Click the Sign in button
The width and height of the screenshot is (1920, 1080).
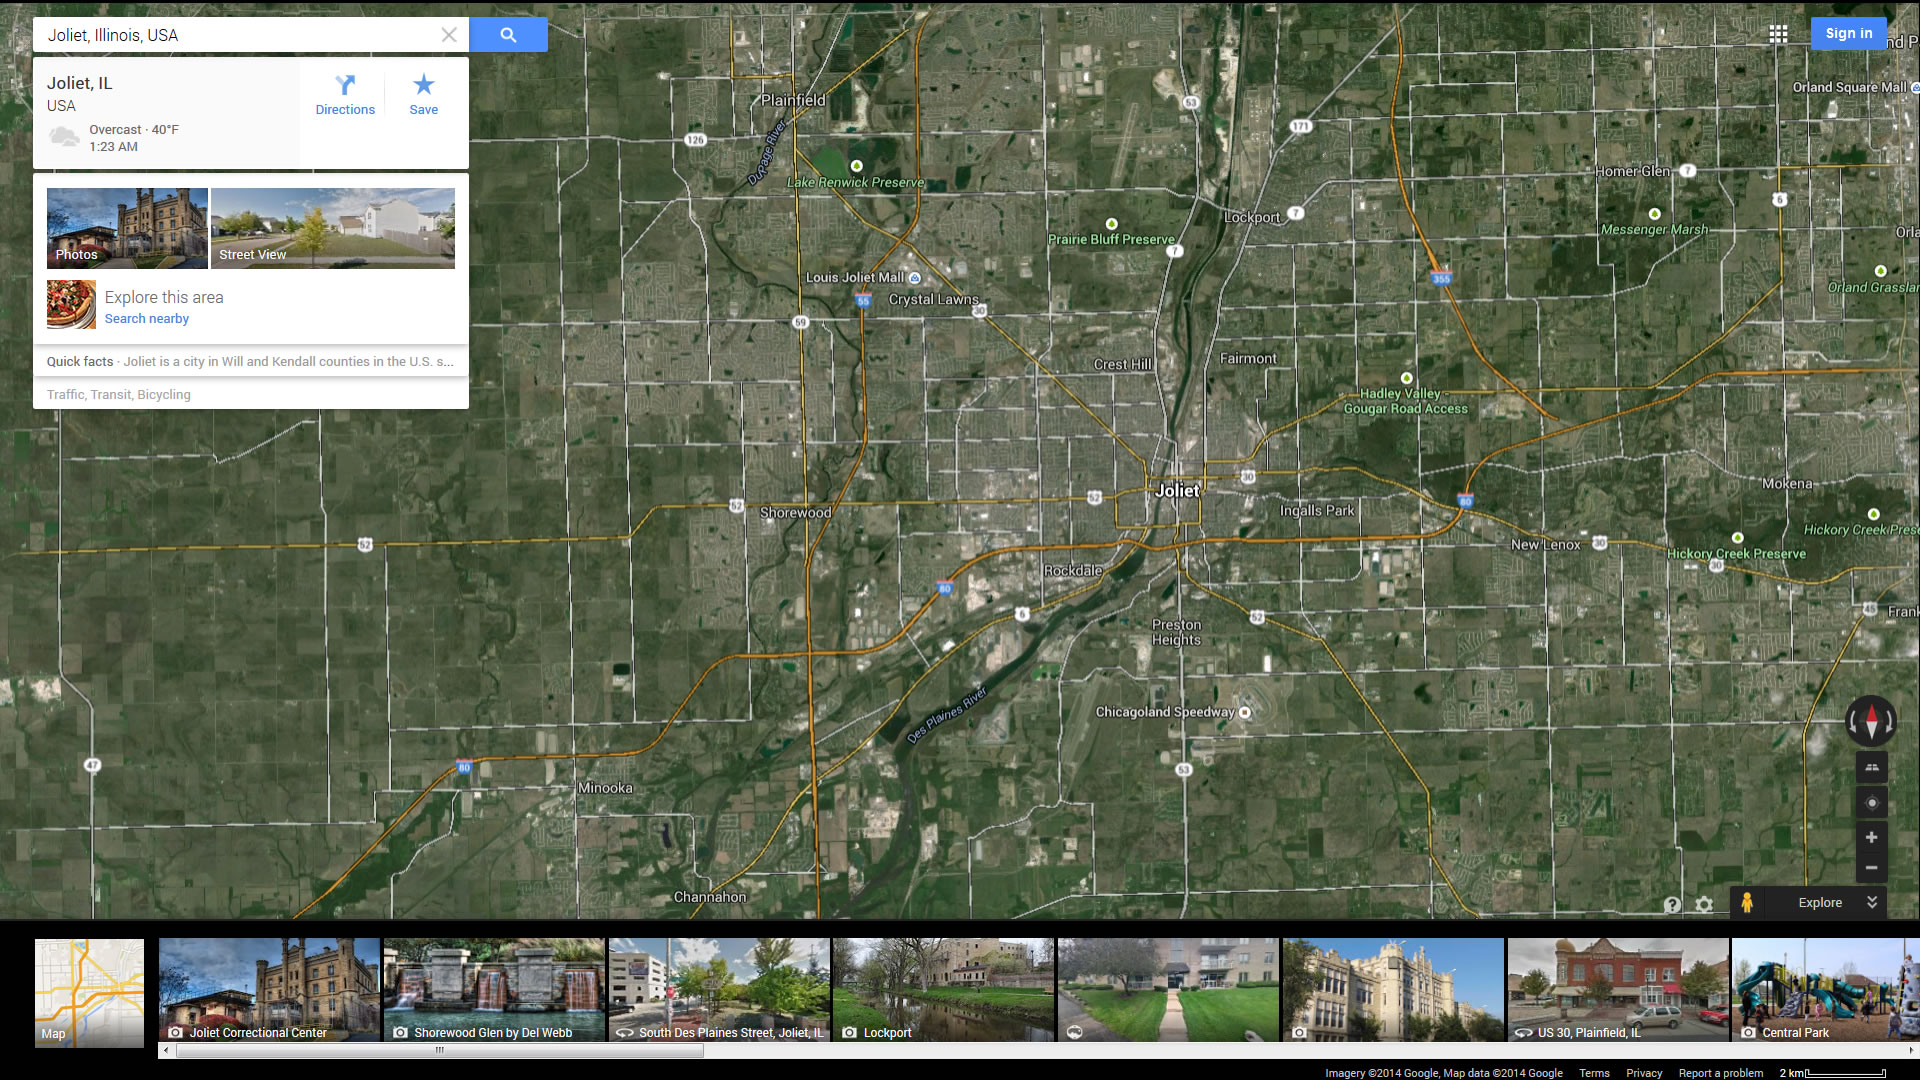pos(1848,33)
